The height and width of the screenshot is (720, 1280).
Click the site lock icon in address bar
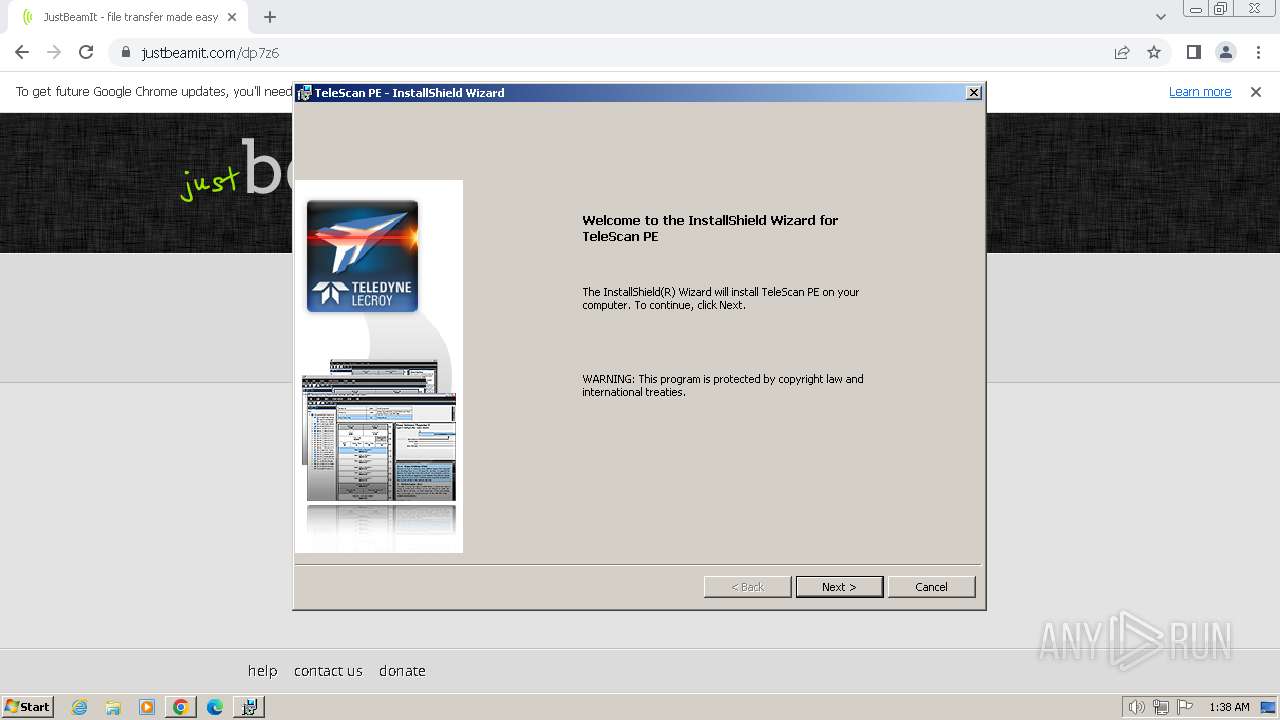126,52
